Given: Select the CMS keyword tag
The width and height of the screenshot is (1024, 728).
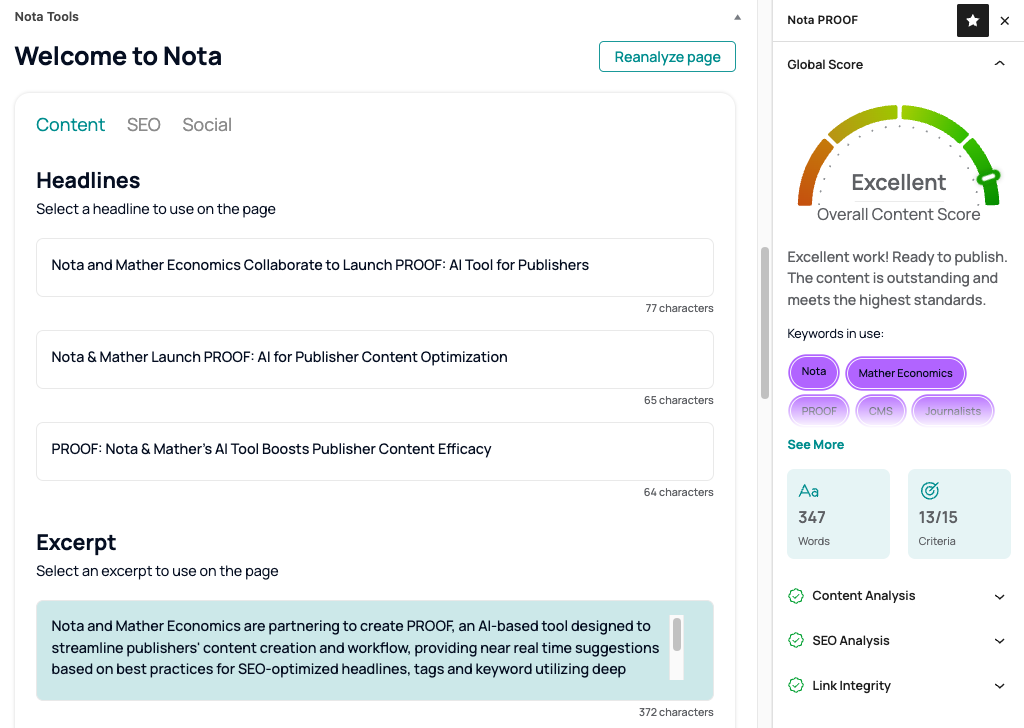Looking at the screenshot, I should click(x=880, y=411).
